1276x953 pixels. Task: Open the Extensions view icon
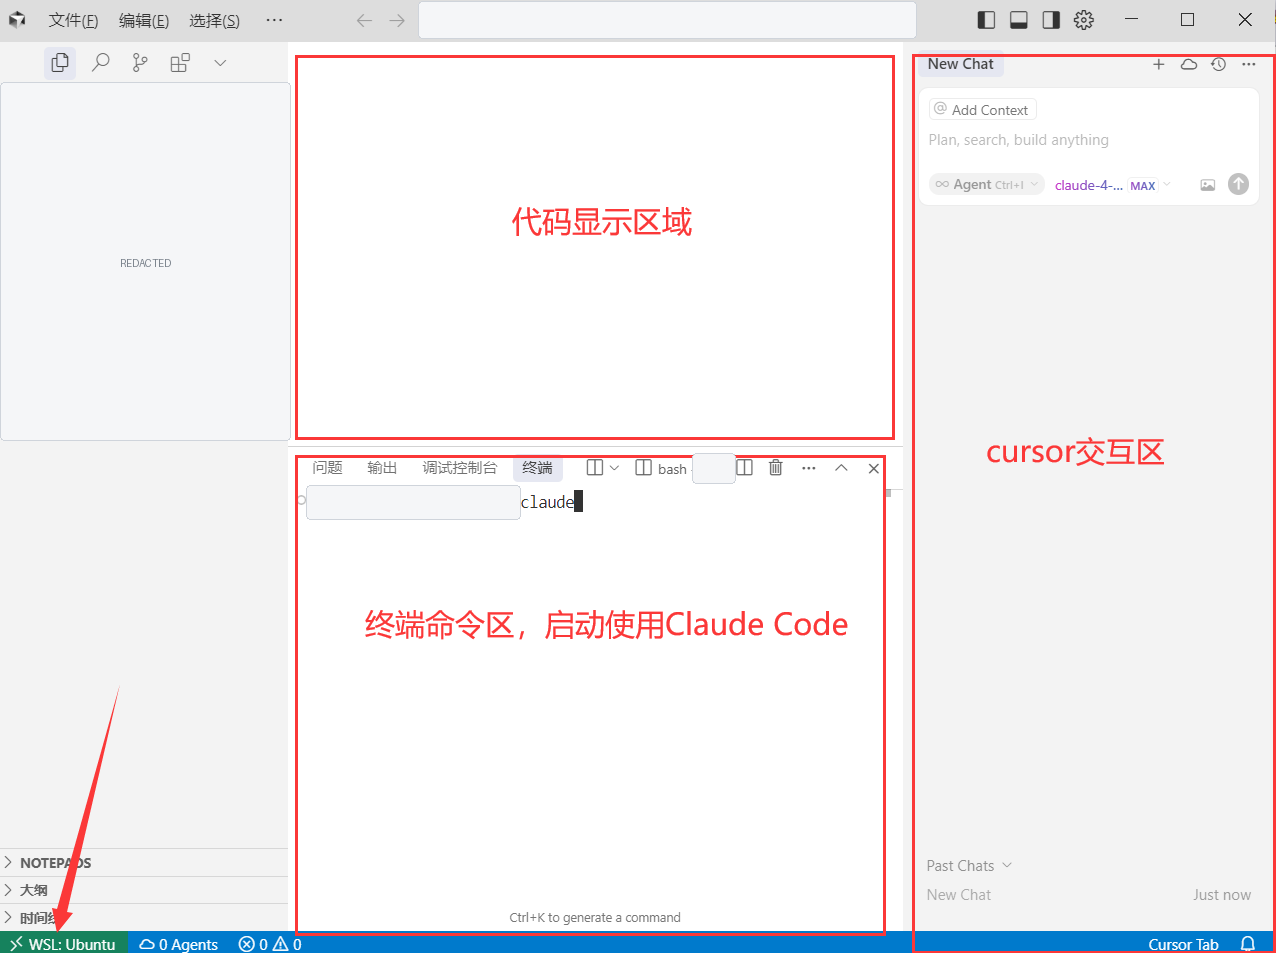[180, 63]
